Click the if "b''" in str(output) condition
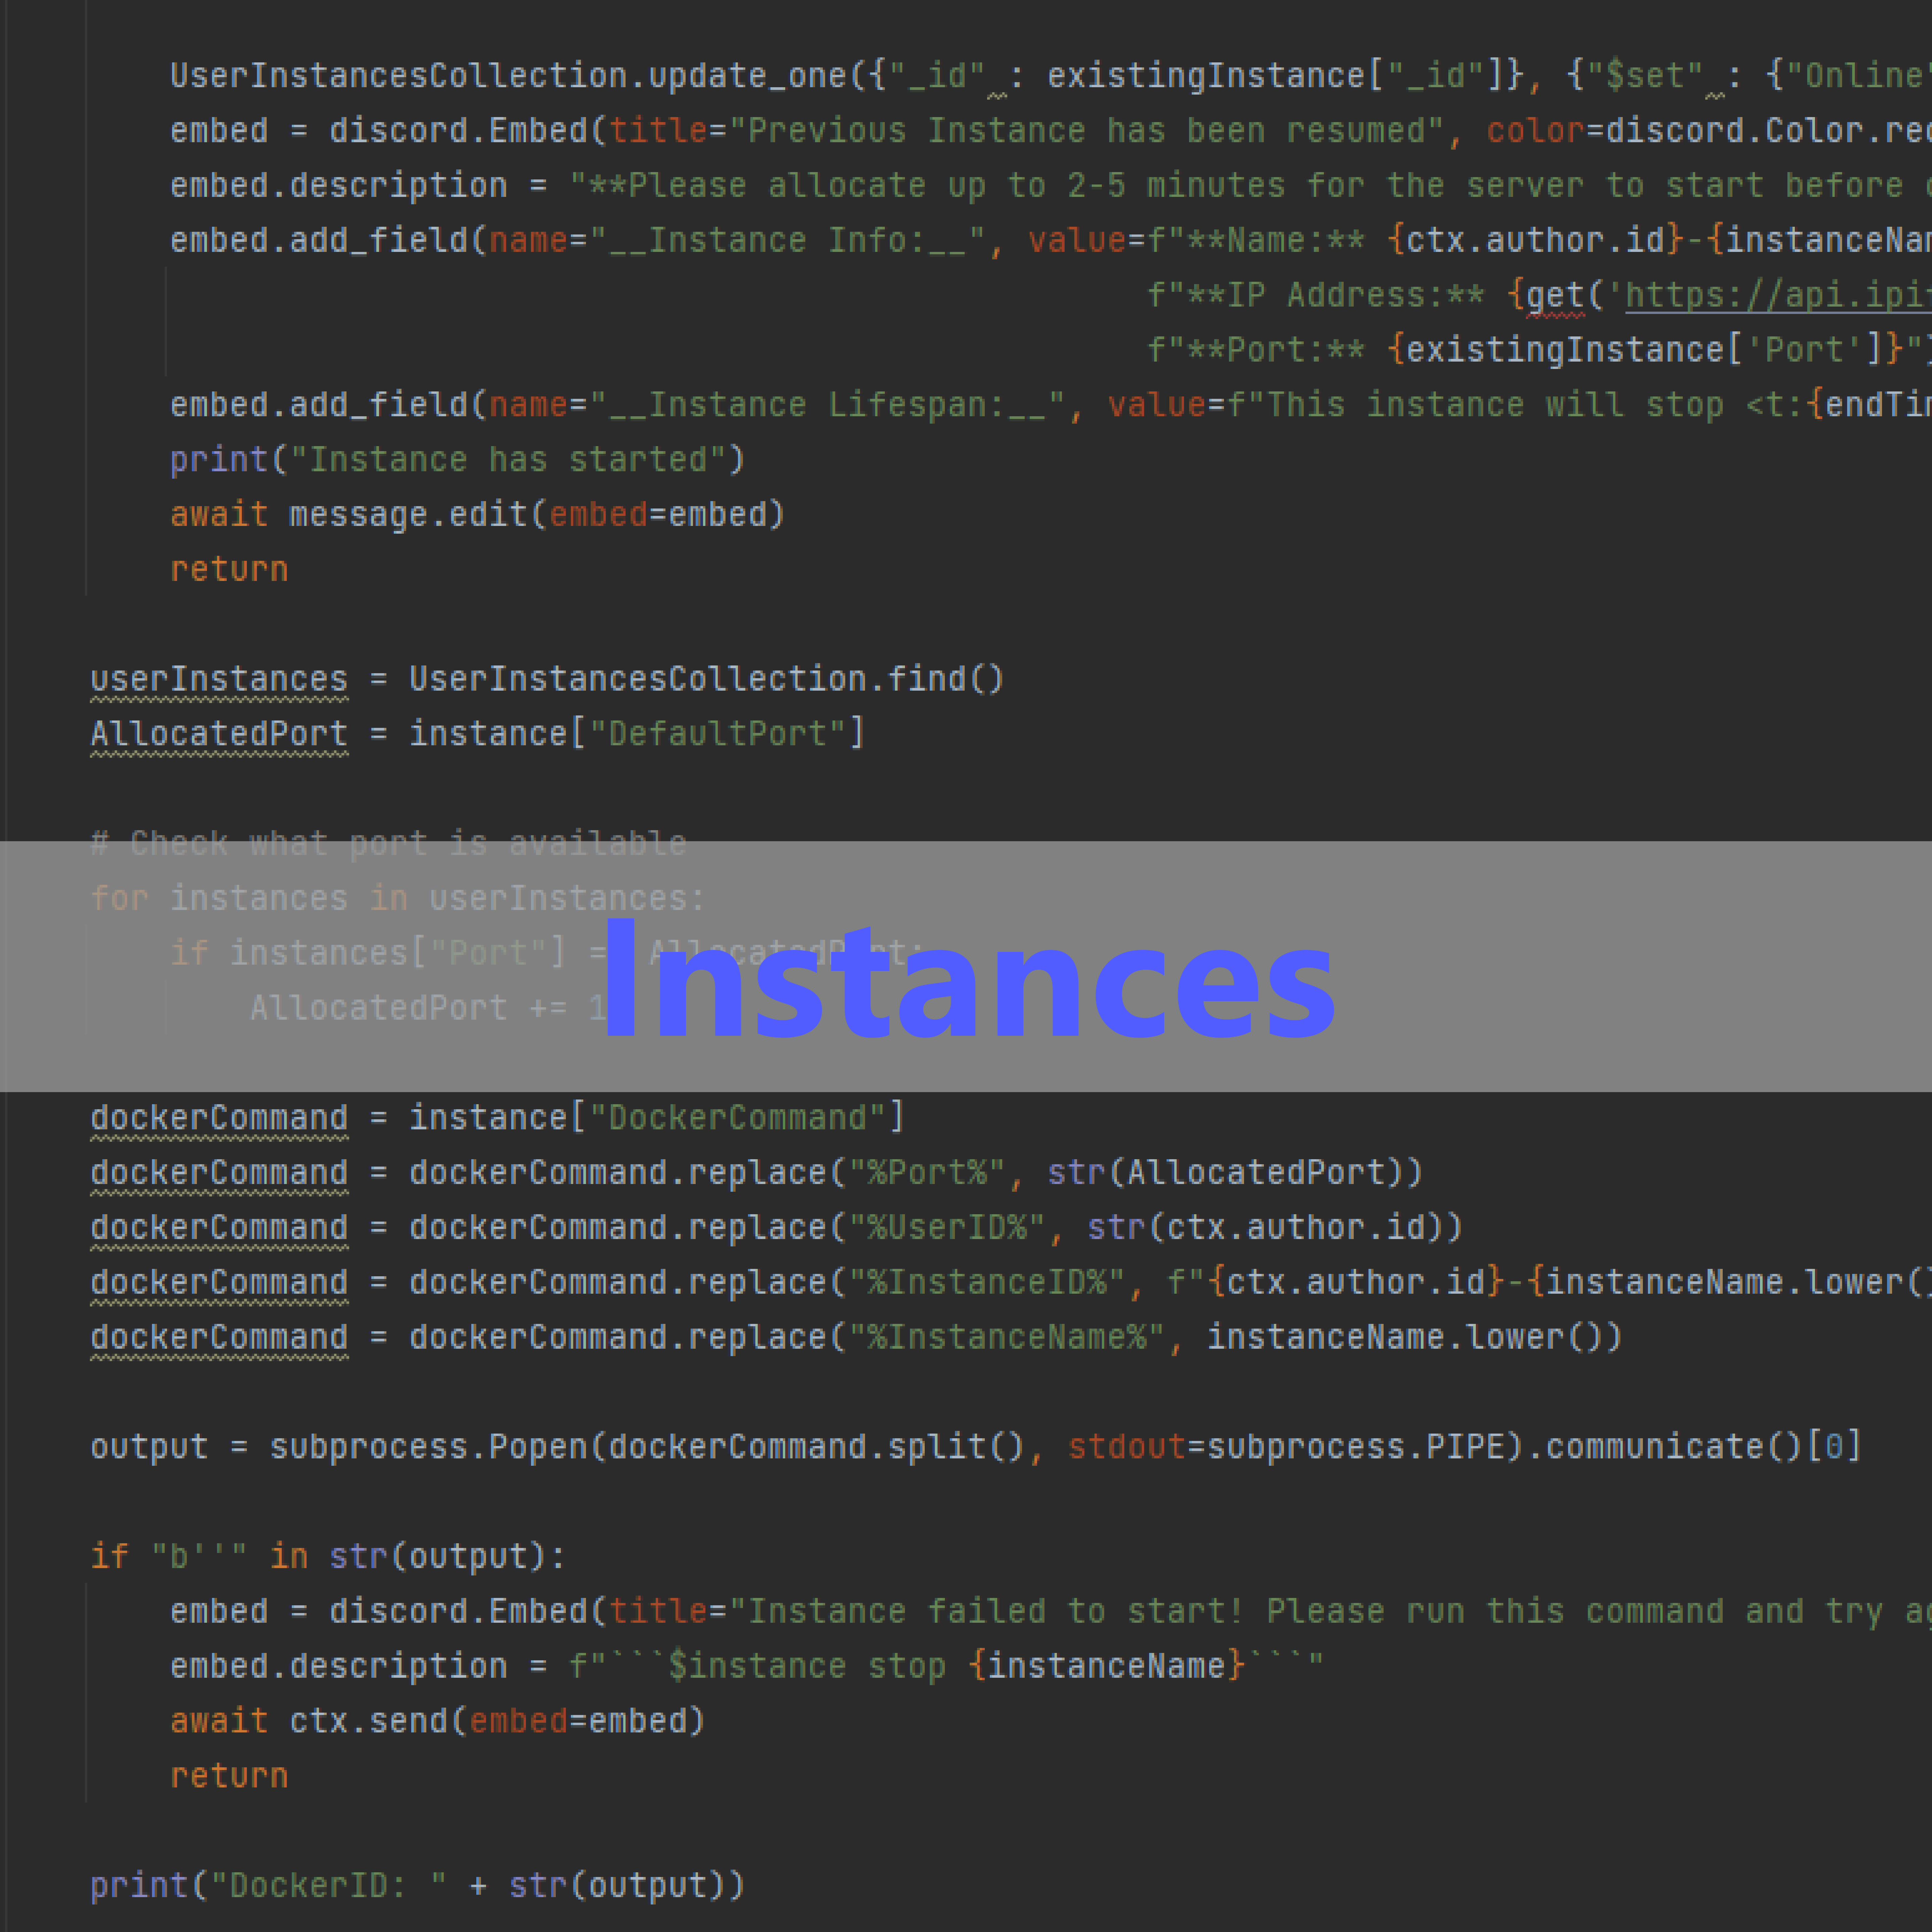1932x1932 pixels. [x=328, y=1557]
